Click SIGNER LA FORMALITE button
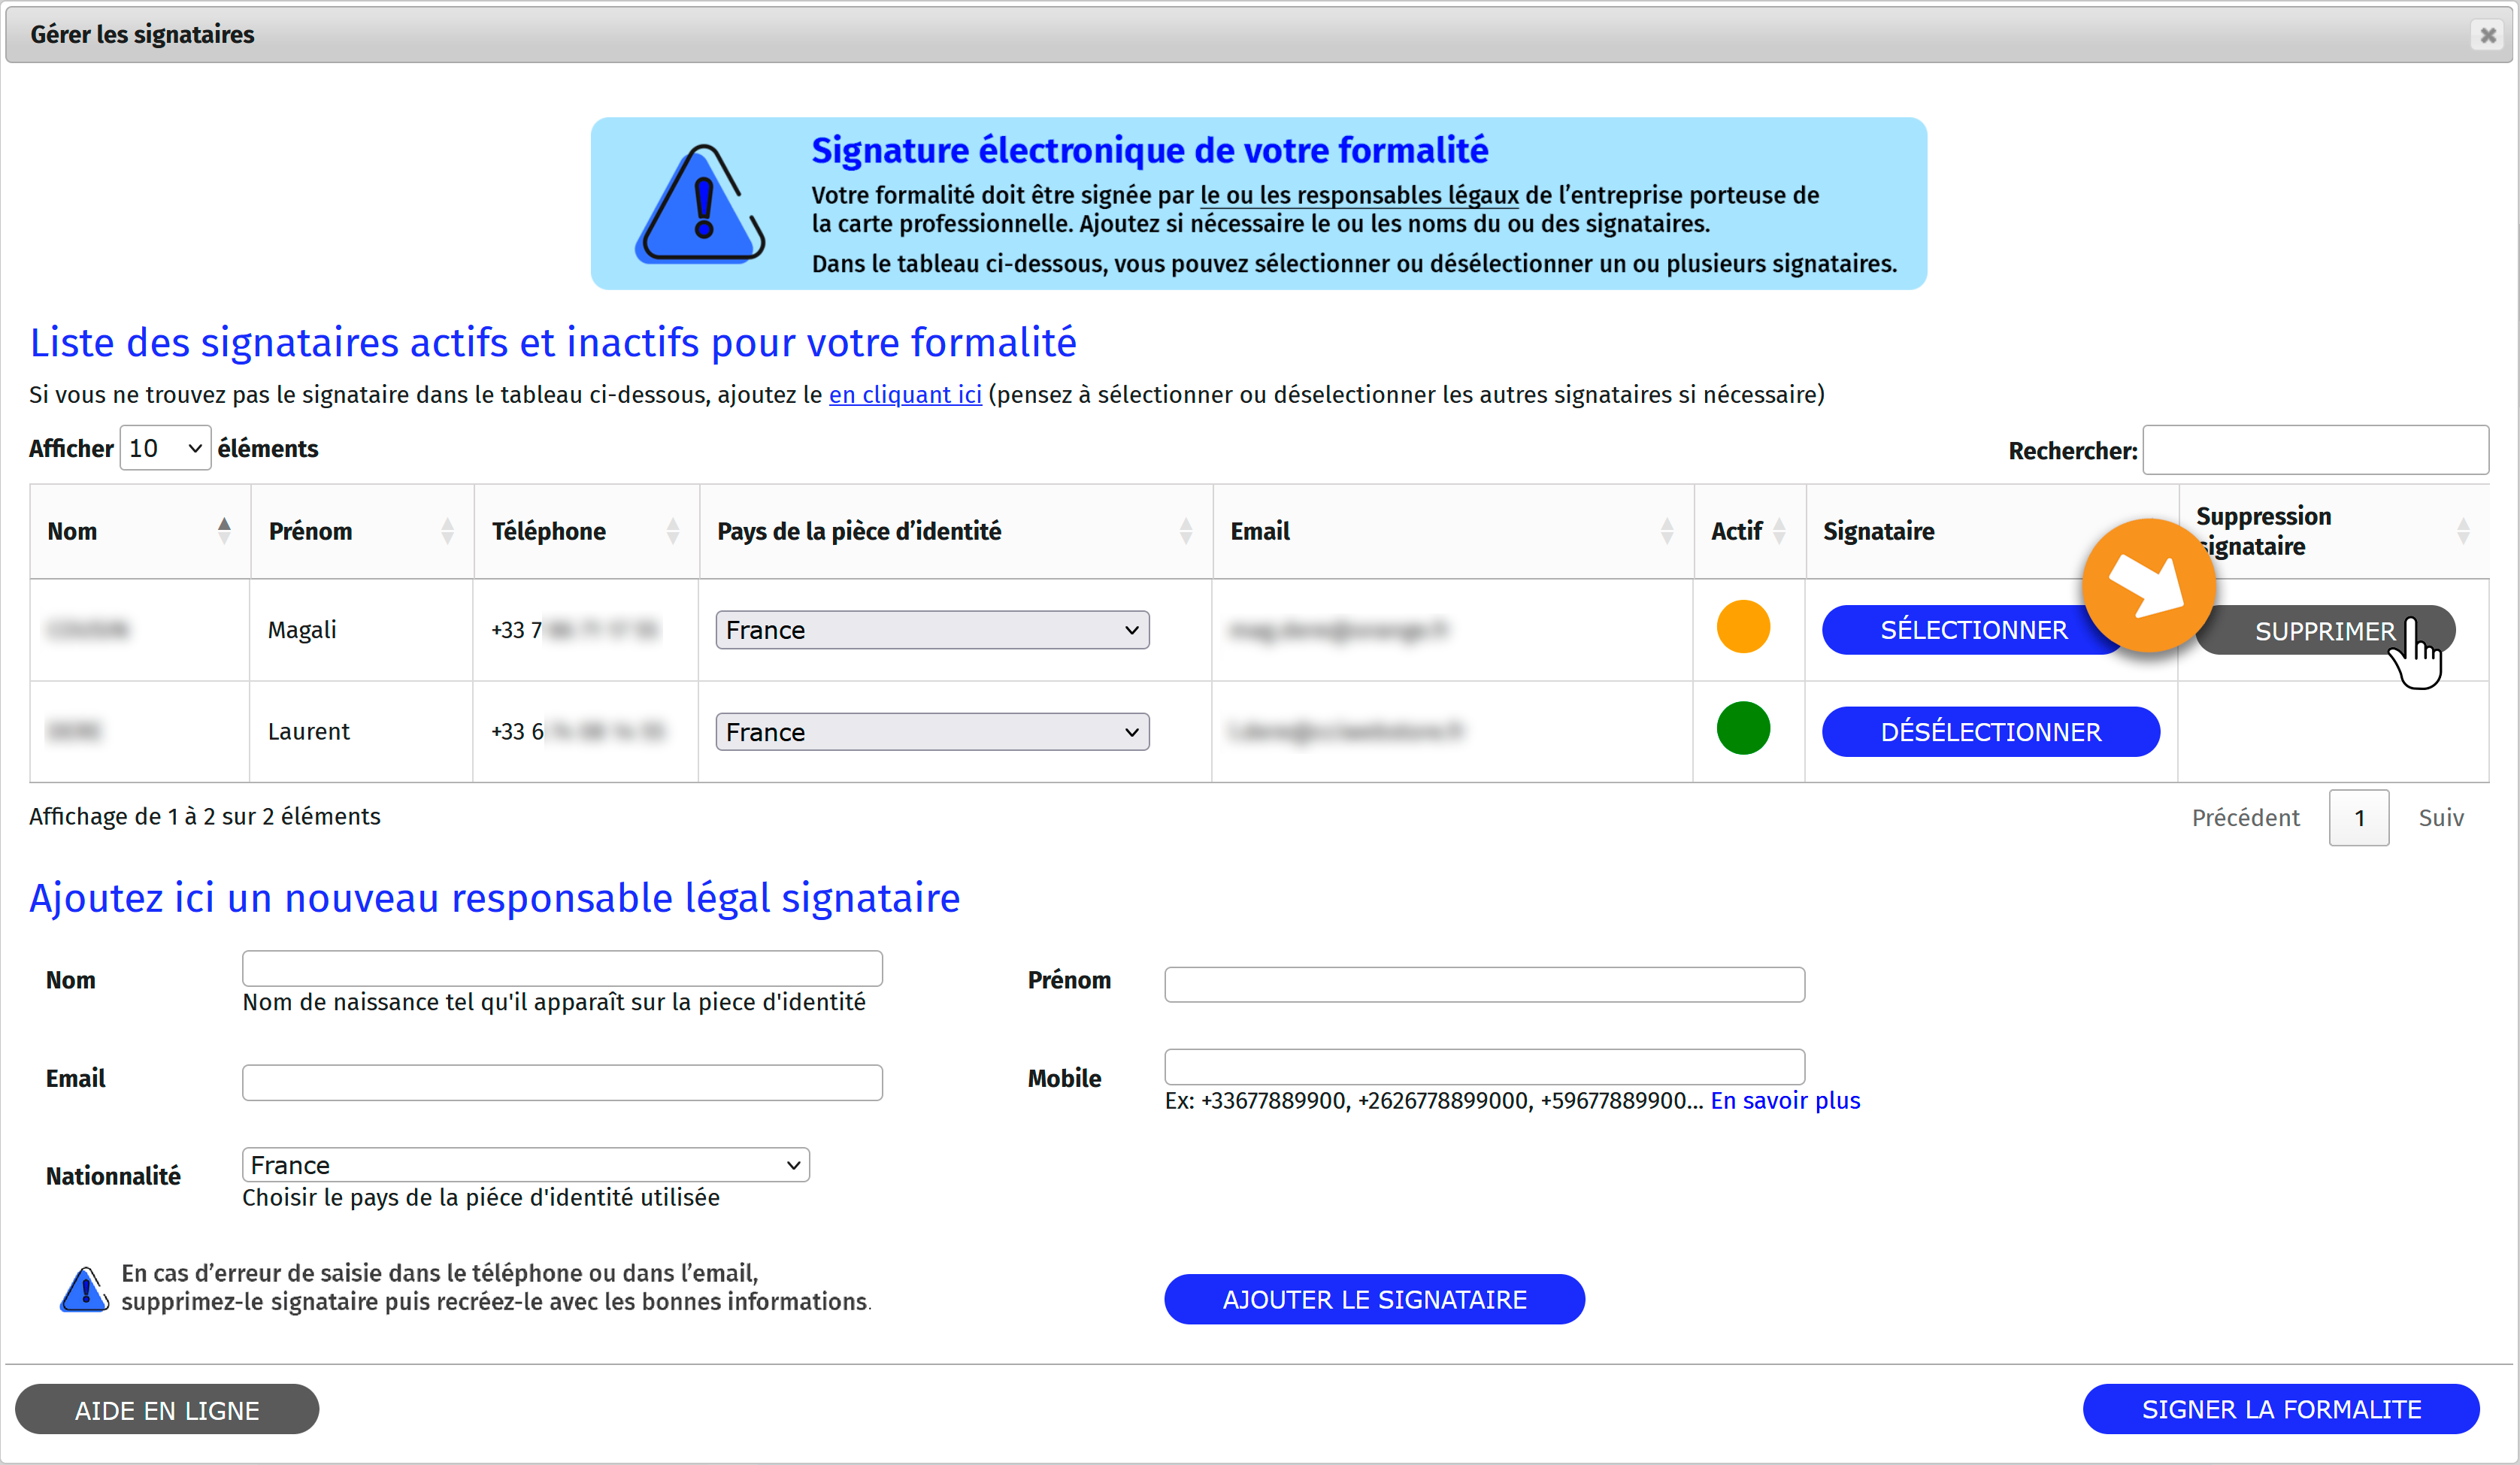This screenshot has height=1465, width=2520. (x=2281, y=1409)
